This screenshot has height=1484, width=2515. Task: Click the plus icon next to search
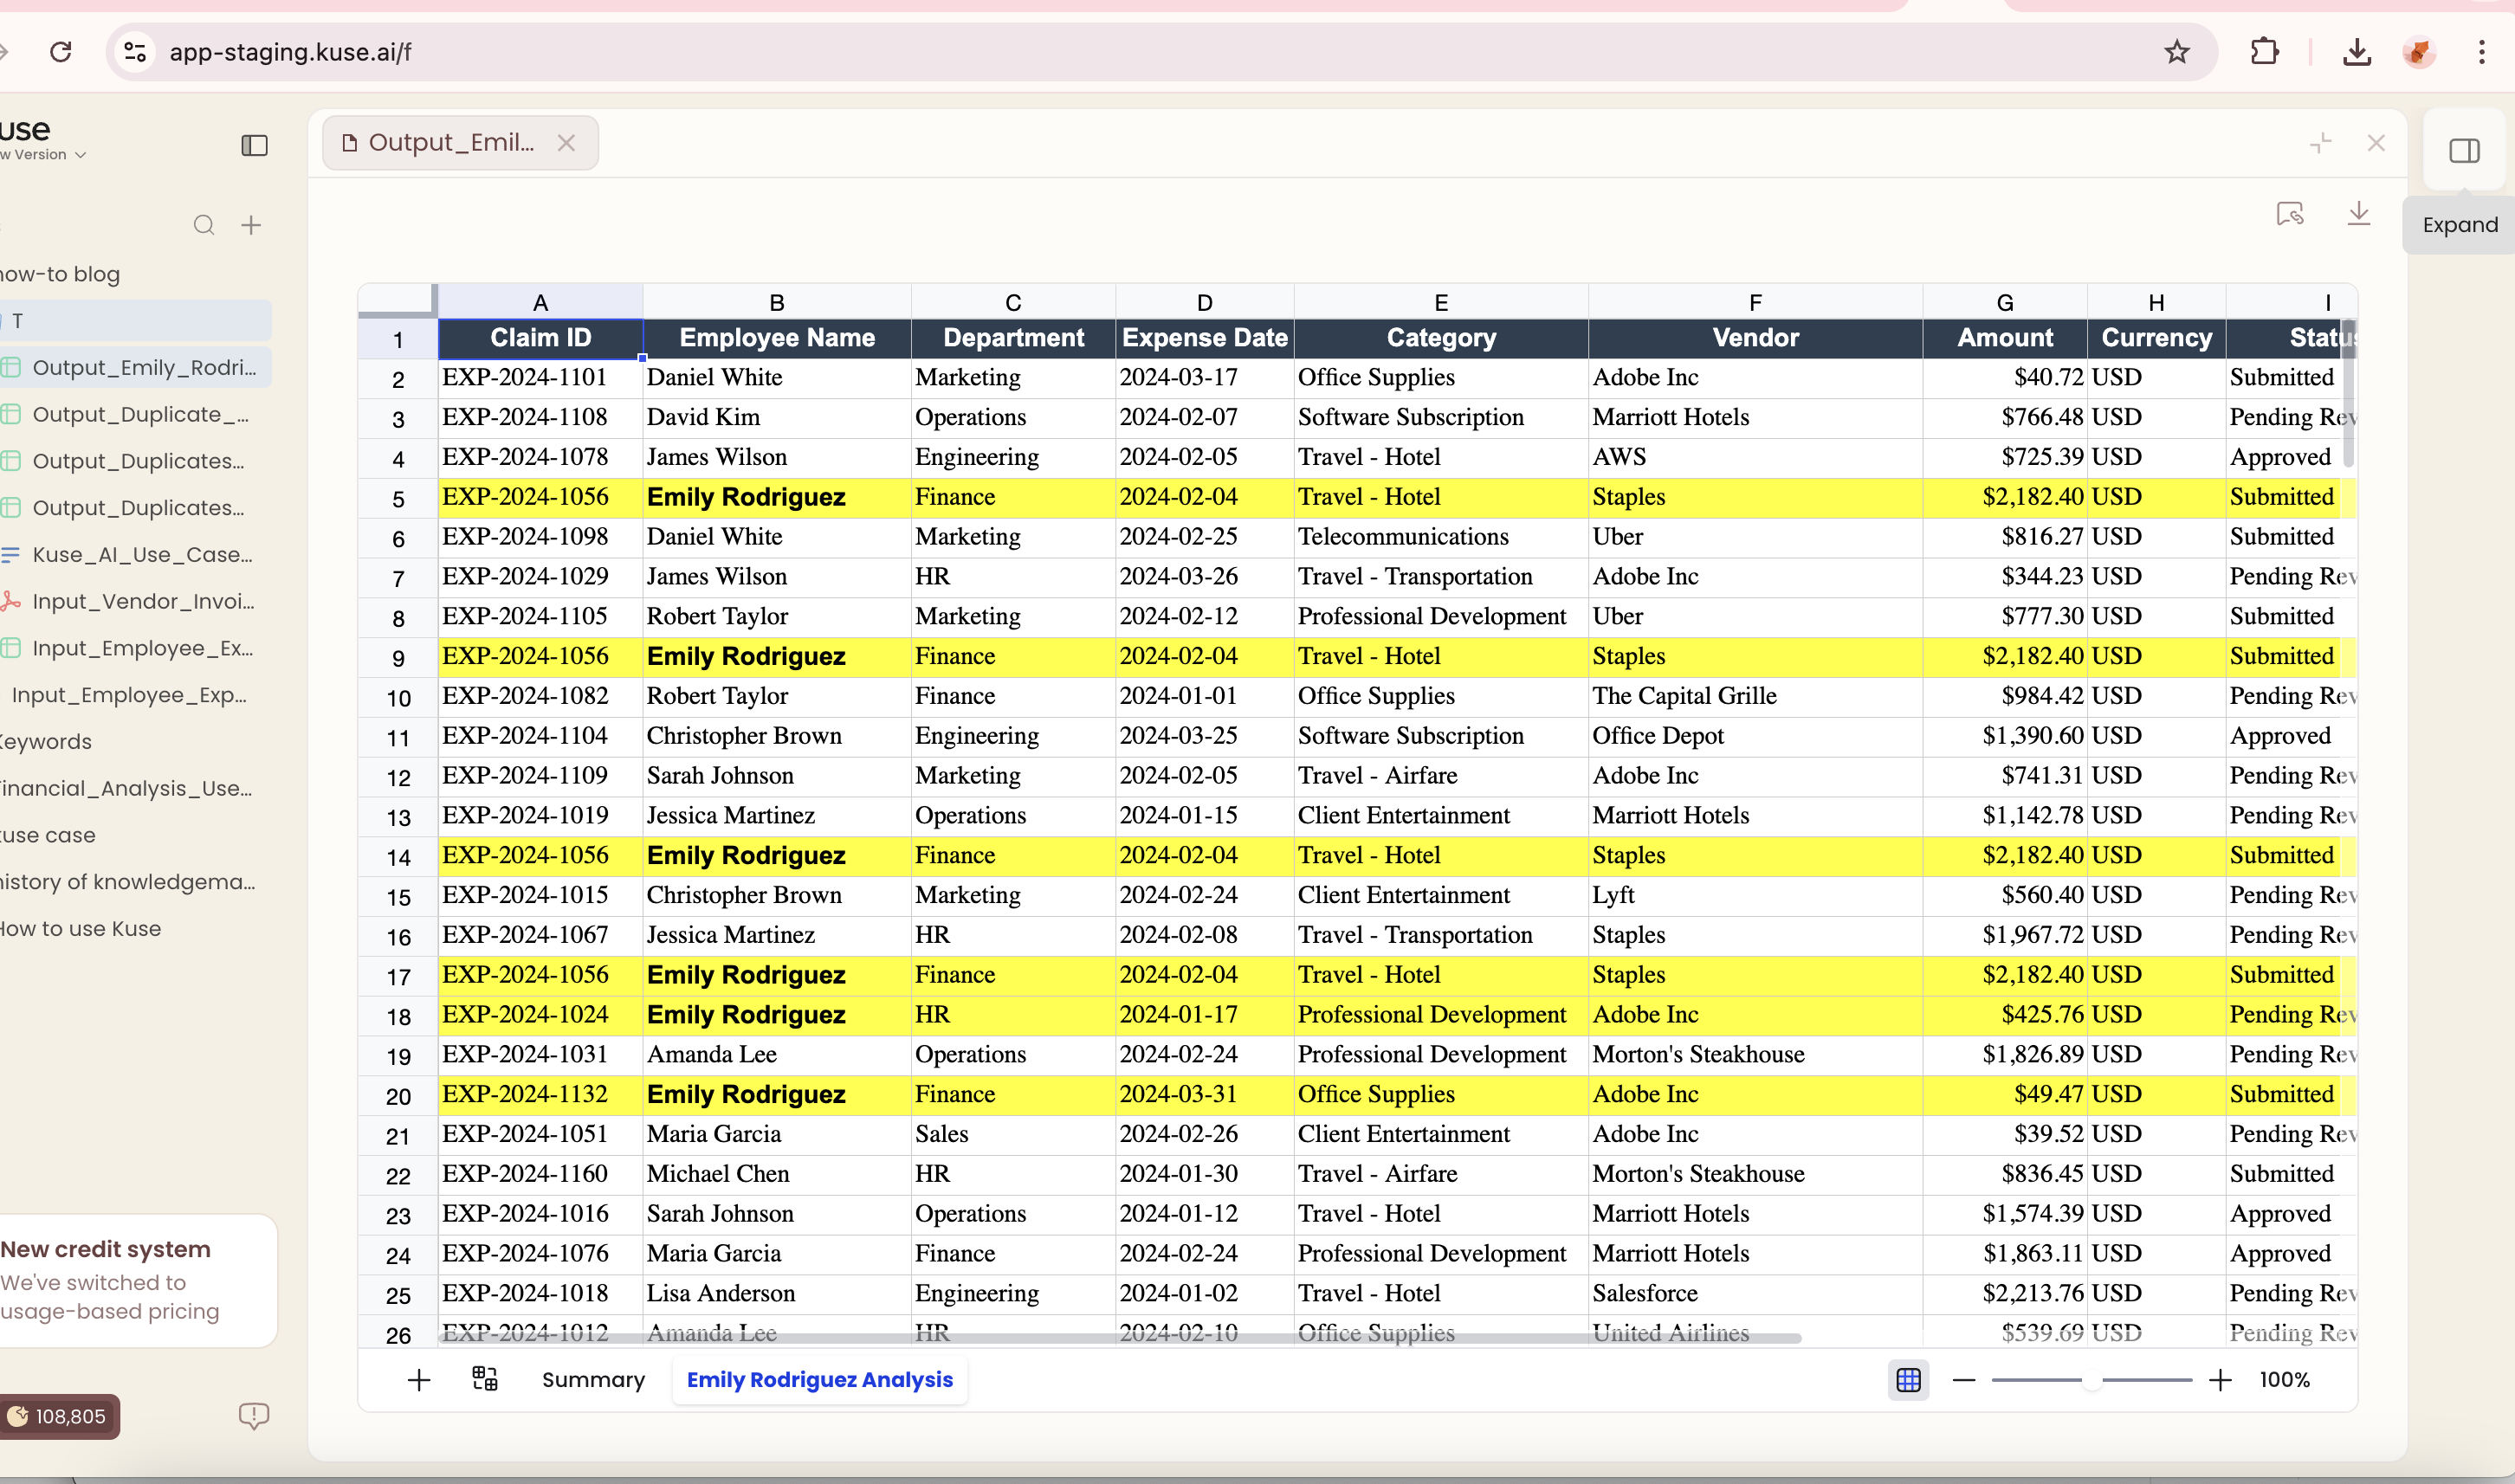point(251,225)
